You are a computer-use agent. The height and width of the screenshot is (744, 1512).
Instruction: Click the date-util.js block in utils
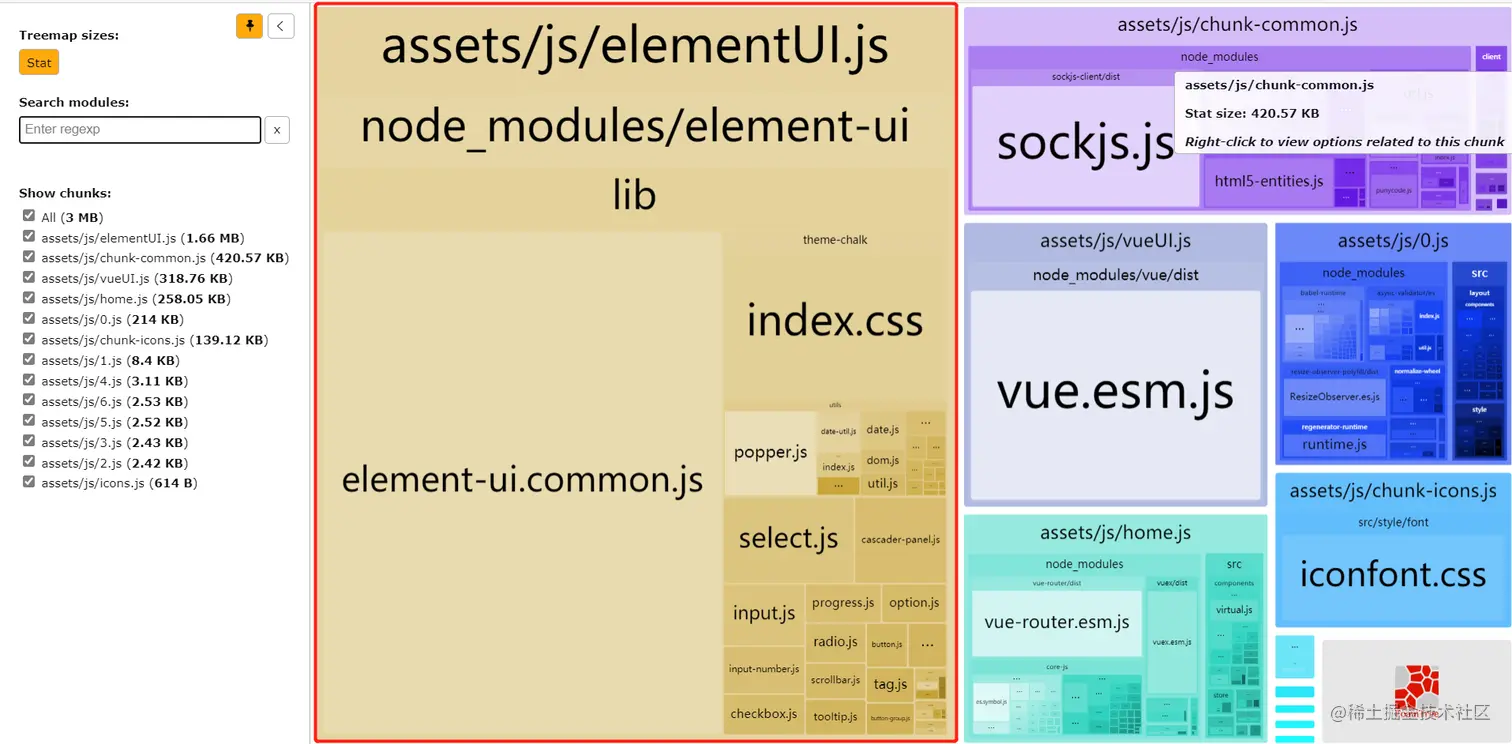tap(838, 432)
